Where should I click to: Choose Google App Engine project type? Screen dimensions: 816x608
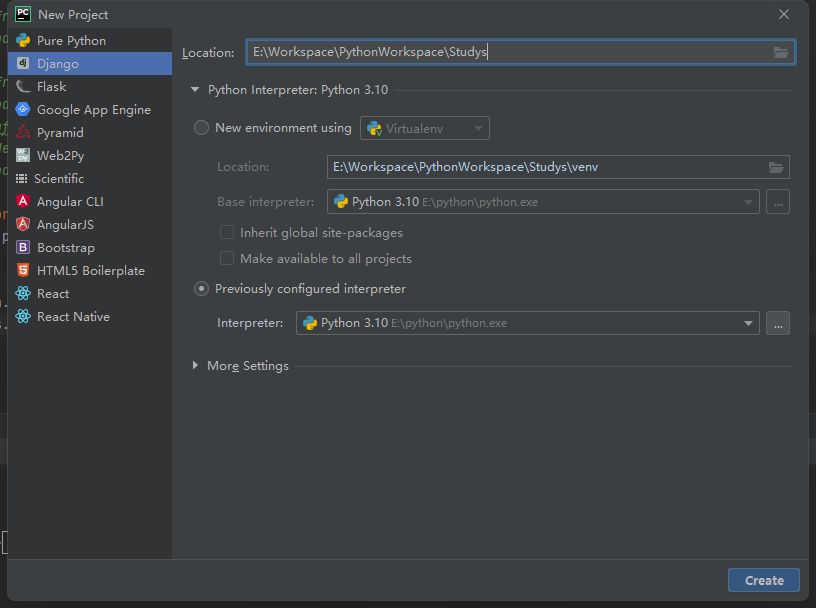[x=90, y=109]
